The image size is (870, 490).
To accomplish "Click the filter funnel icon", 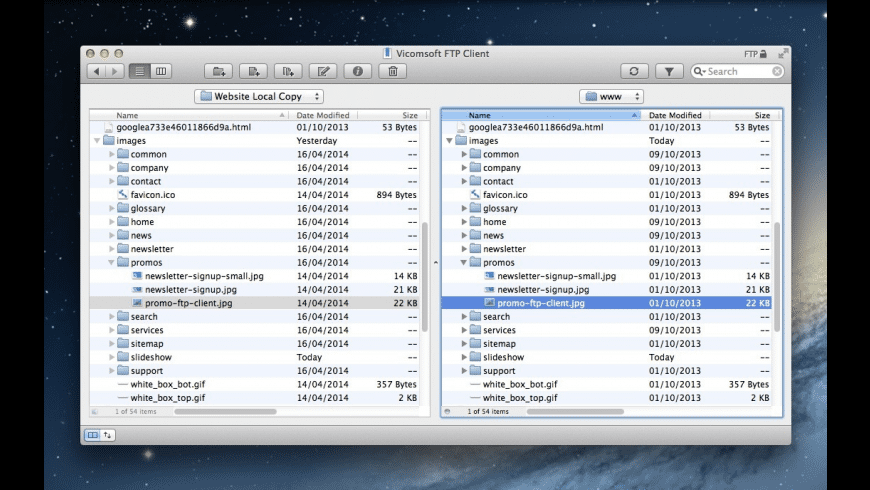I will coord(669,71).
